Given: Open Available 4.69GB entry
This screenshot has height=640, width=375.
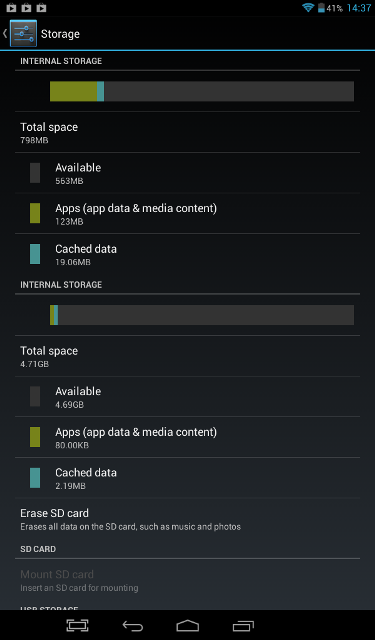Looking at the screenshot, I should click(187, 396).
